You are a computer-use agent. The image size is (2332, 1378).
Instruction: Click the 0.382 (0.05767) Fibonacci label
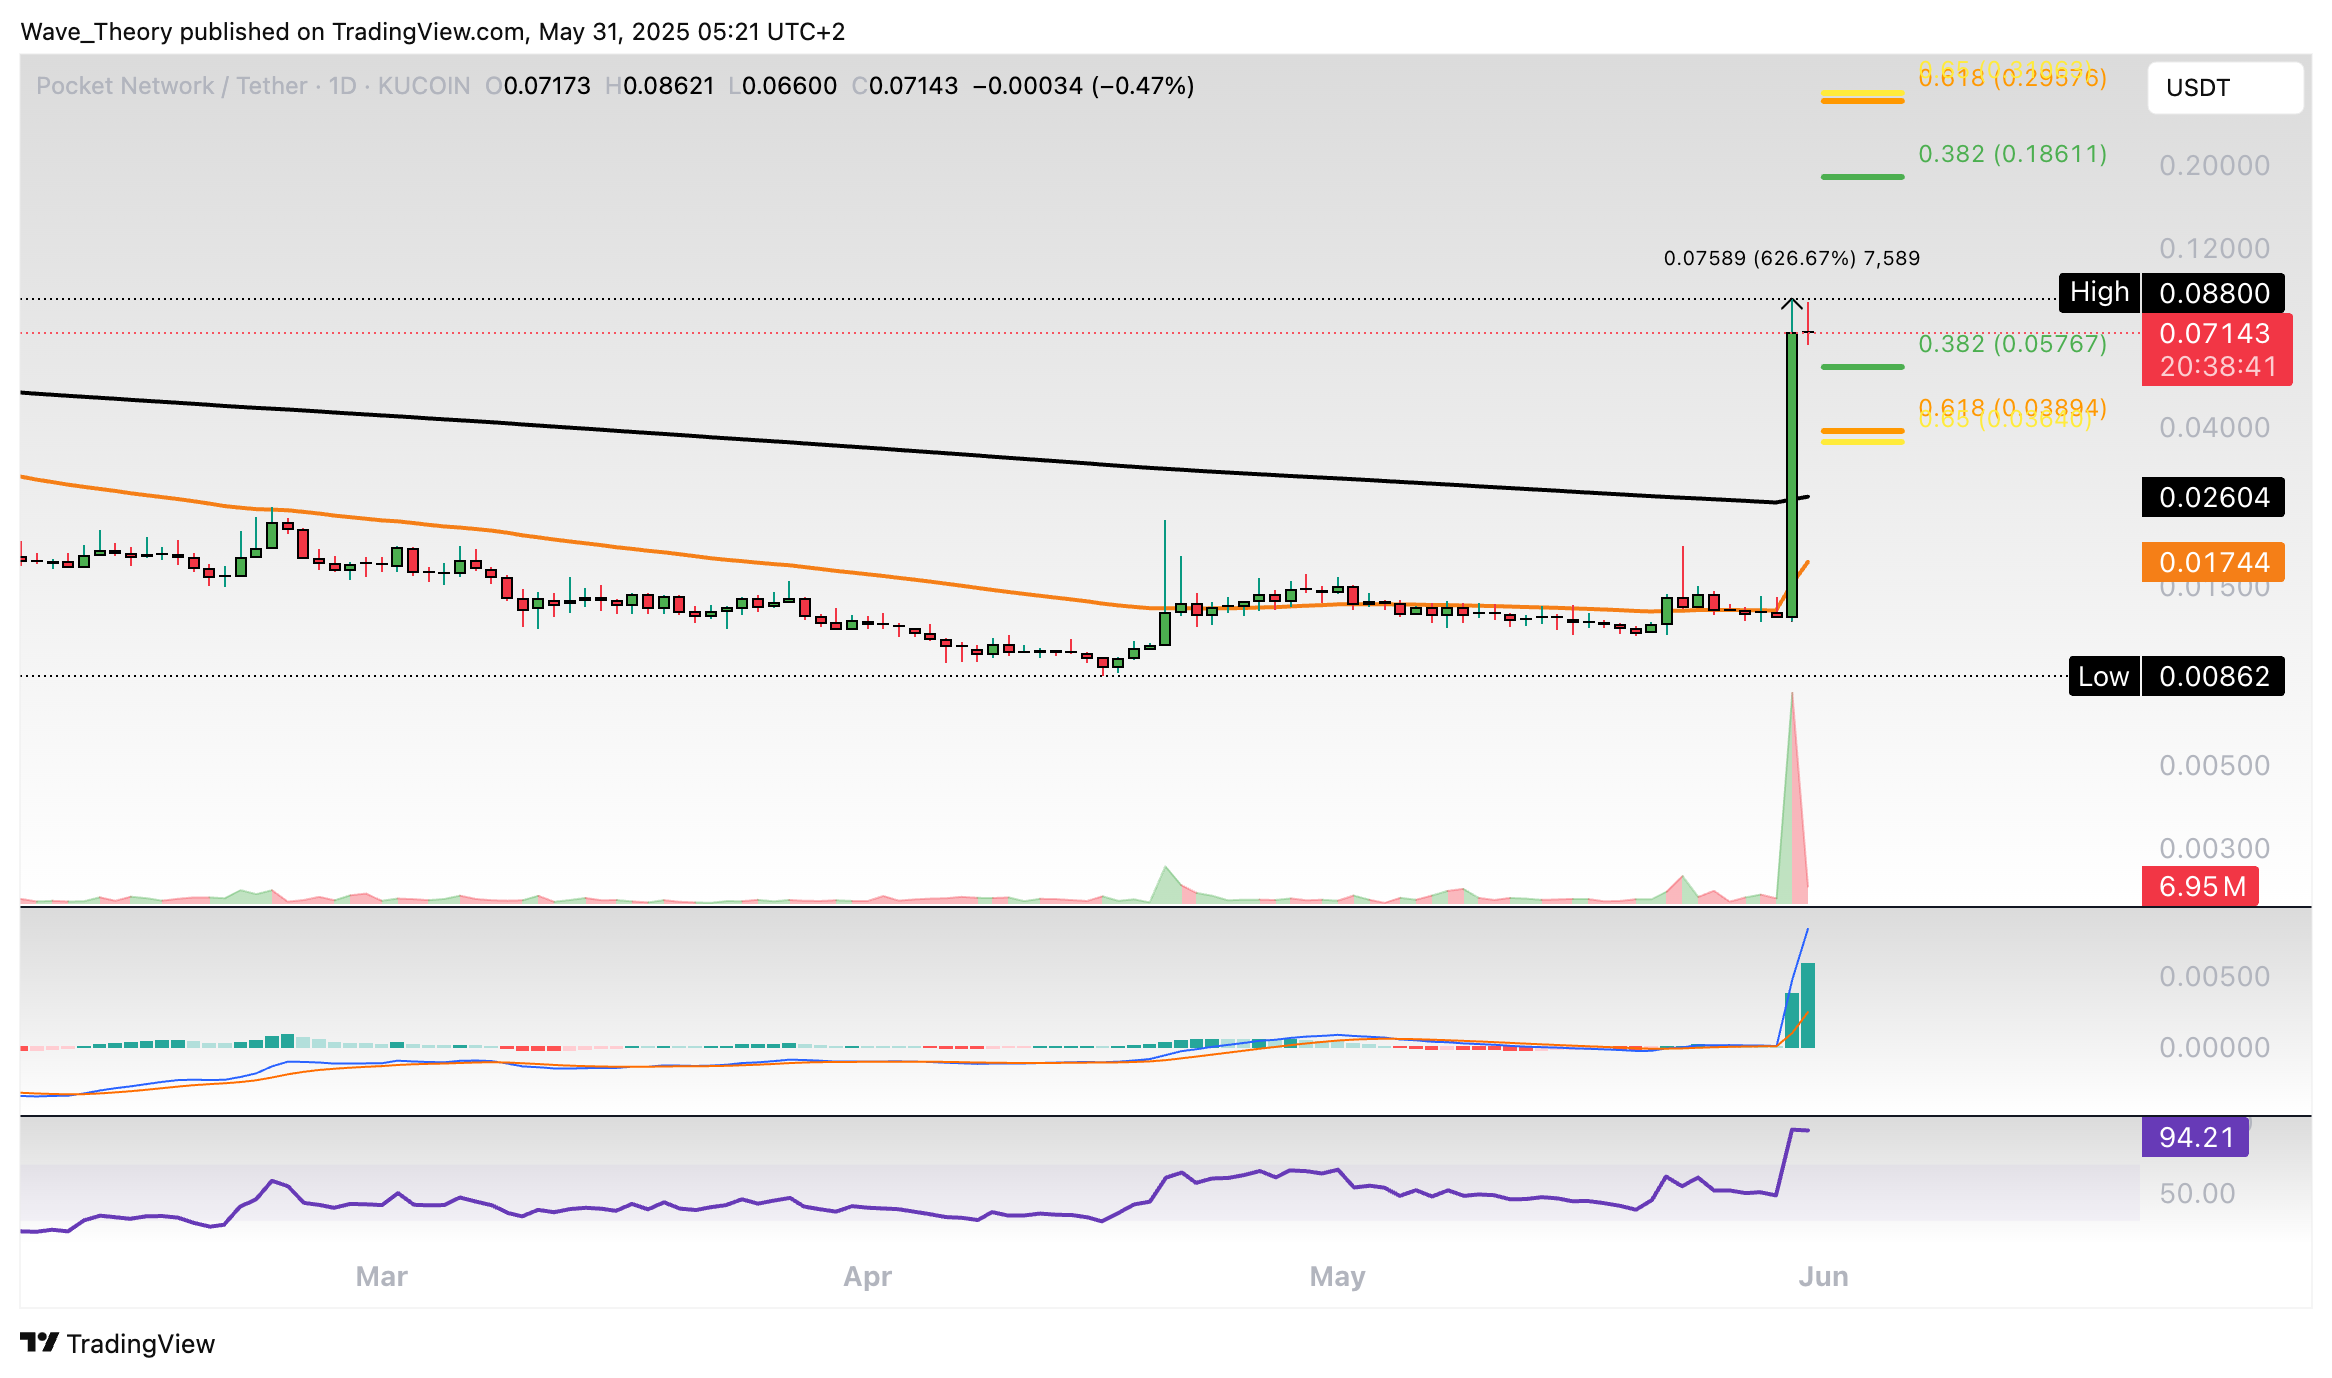point(2012,344)
